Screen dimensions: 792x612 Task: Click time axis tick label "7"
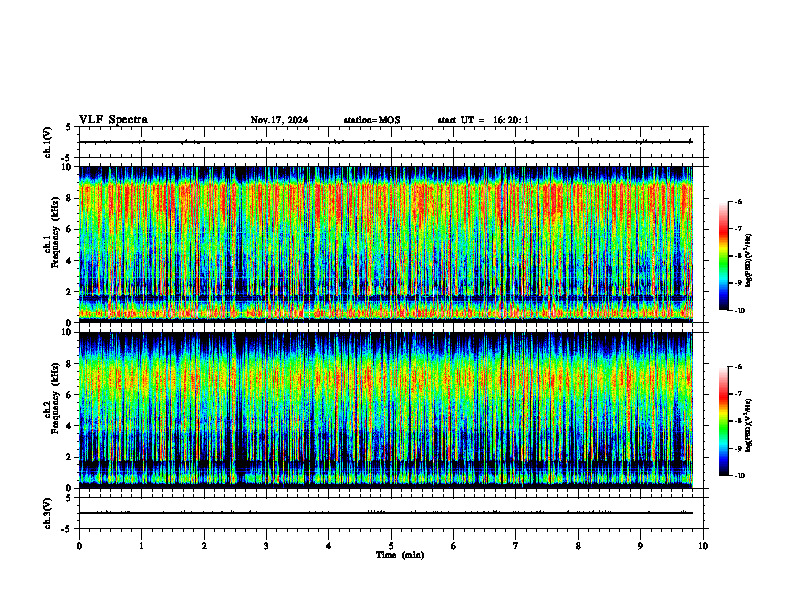(x=516, y=546)
